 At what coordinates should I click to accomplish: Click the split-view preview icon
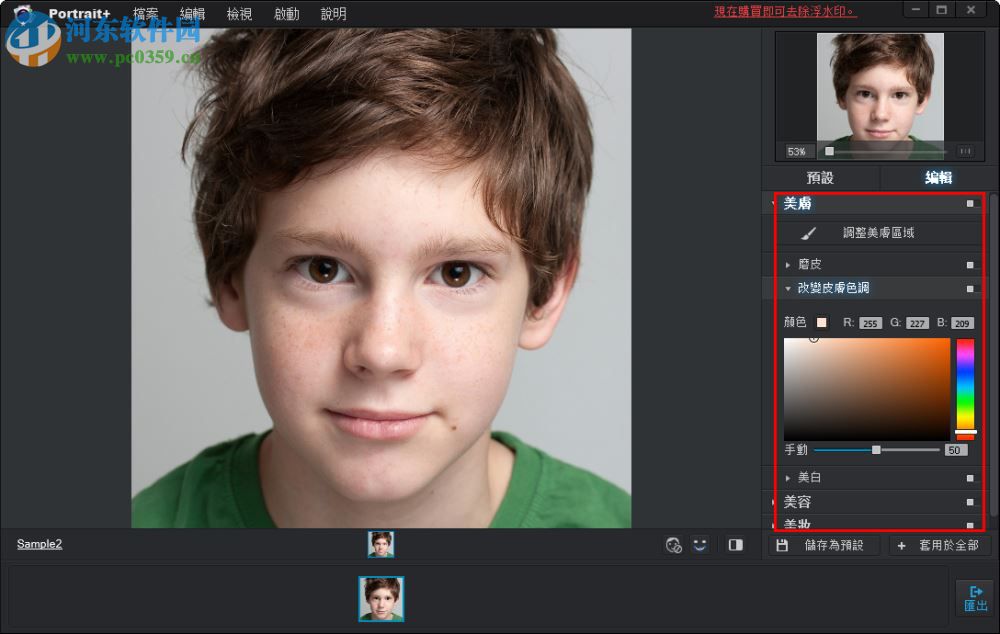coord(737,544)
